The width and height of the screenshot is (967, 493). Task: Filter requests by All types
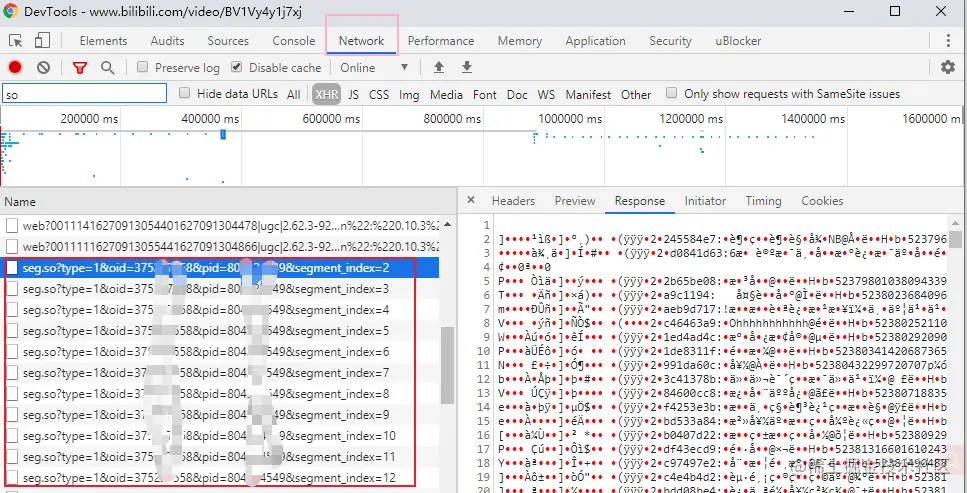point(294,94)
